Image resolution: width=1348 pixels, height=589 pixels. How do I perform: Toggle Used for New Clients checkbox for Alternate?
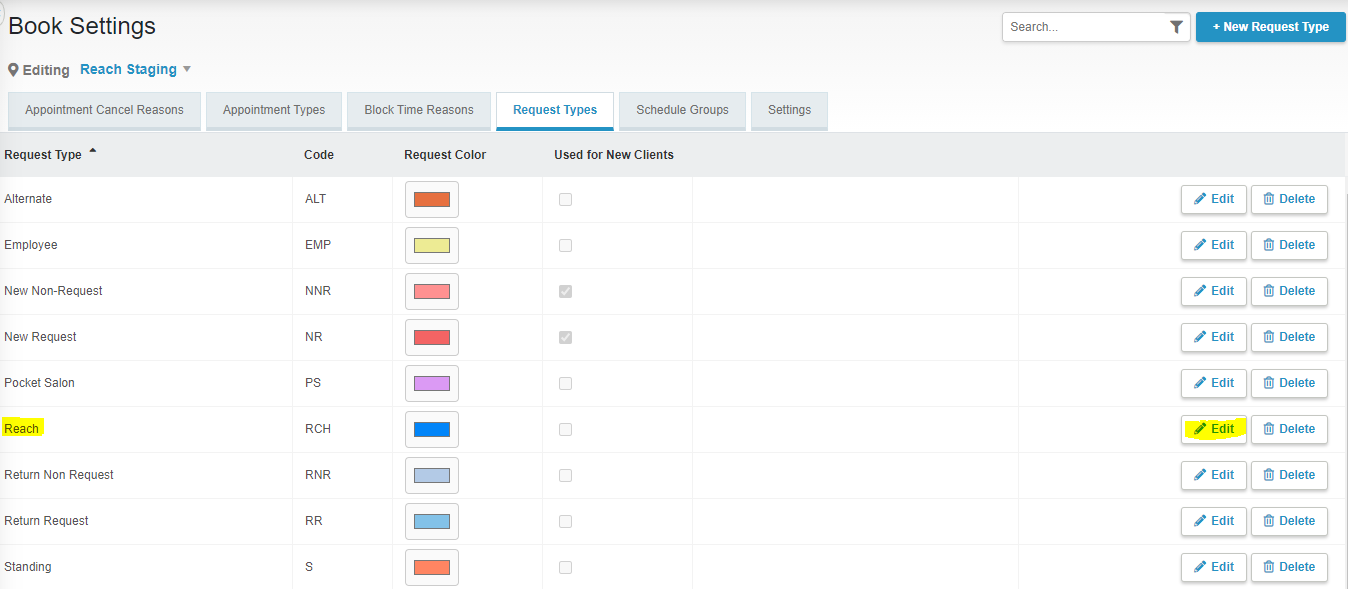click(566, 199)
